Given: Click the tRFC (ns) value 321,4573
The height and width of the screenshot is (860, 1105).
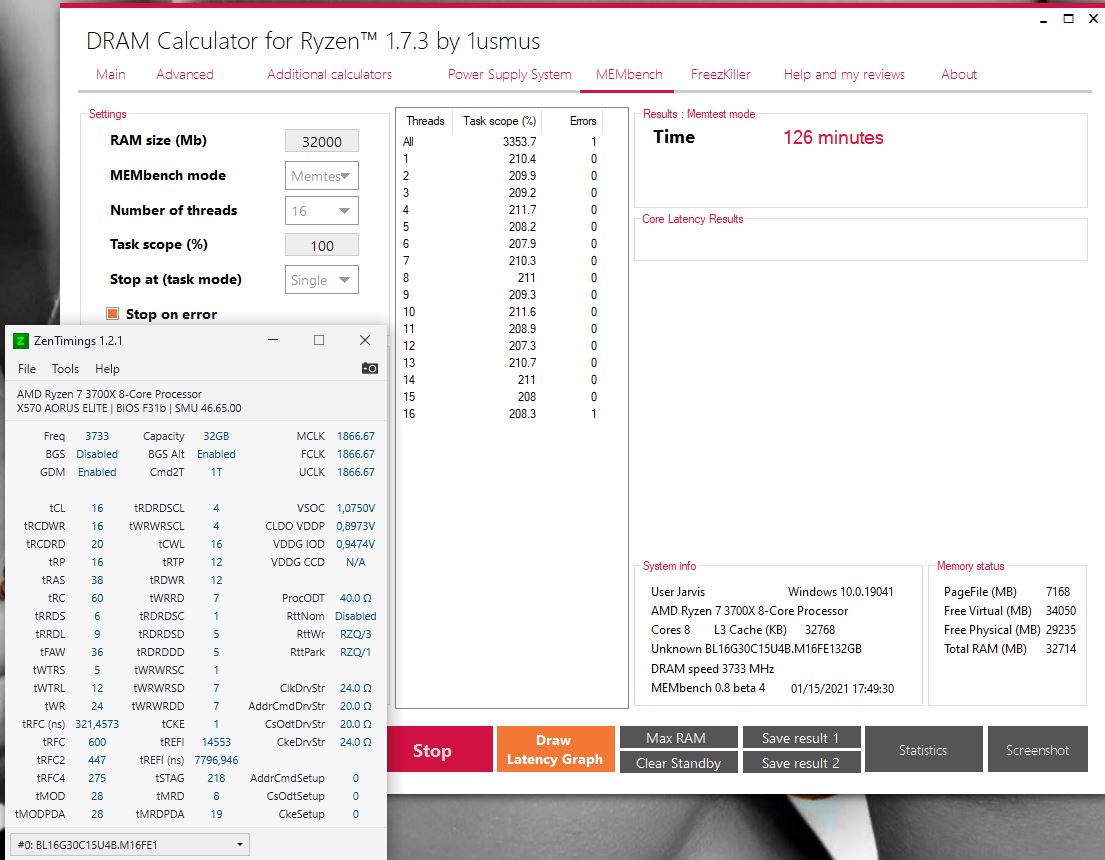Looking at the screenshot, I should (x=97, y=724).
